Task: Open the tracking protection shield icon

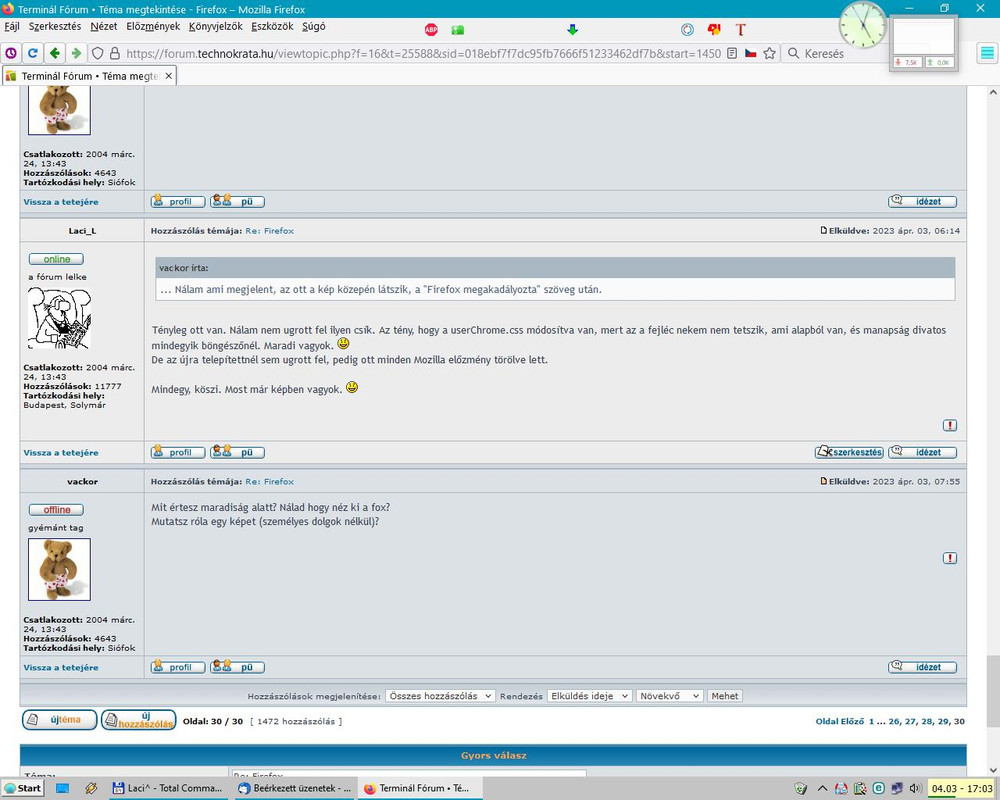Action: [97, 53]
